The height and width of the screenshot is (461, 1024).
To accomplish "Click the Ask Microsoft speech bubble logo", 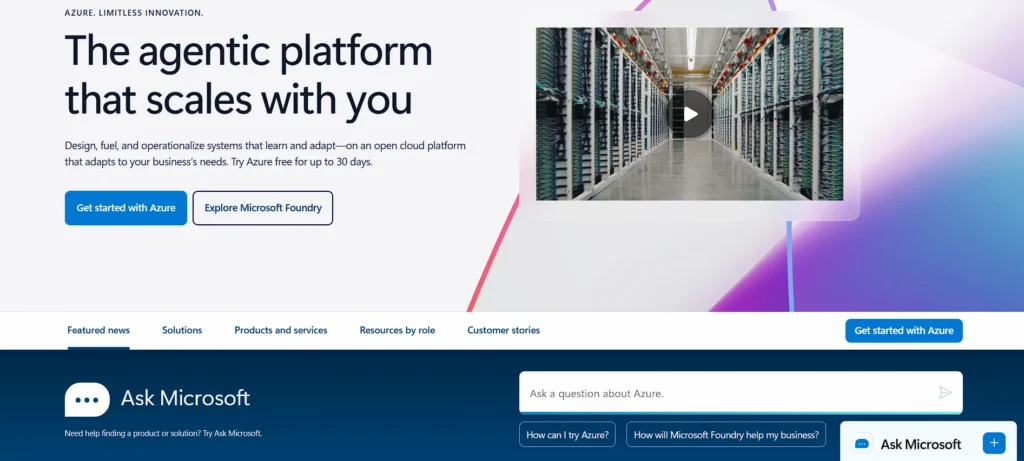I will click(87, 400).
